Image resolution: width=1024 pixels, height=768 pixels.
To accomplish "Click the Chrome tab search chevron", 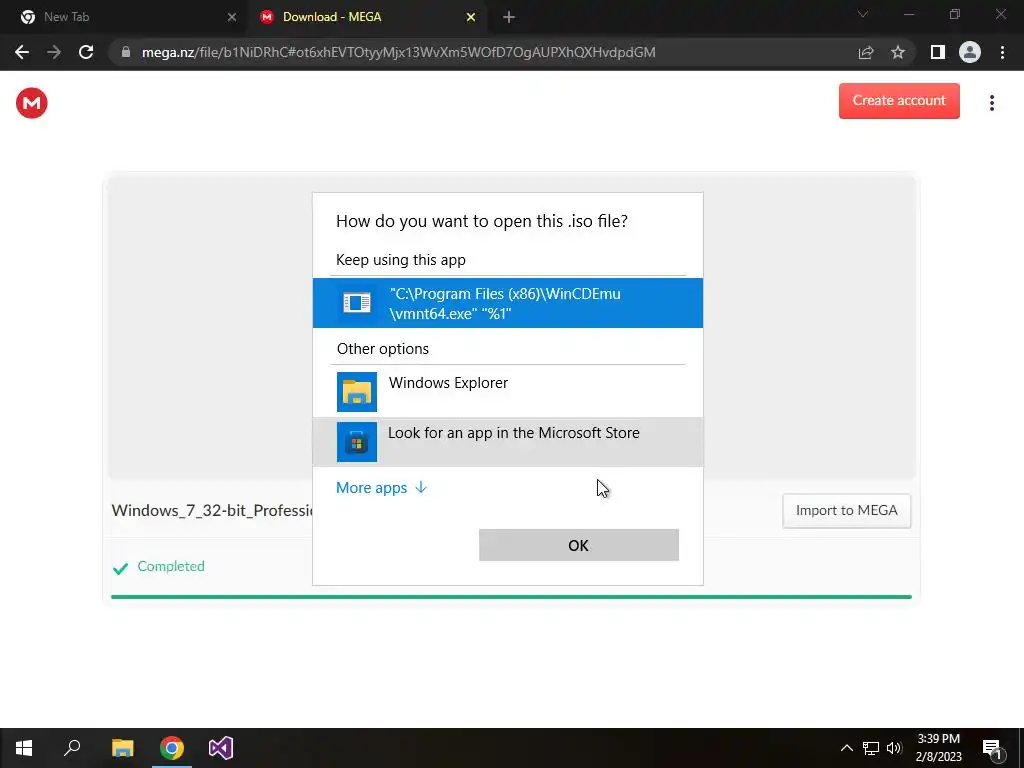I will click(863, 14).
